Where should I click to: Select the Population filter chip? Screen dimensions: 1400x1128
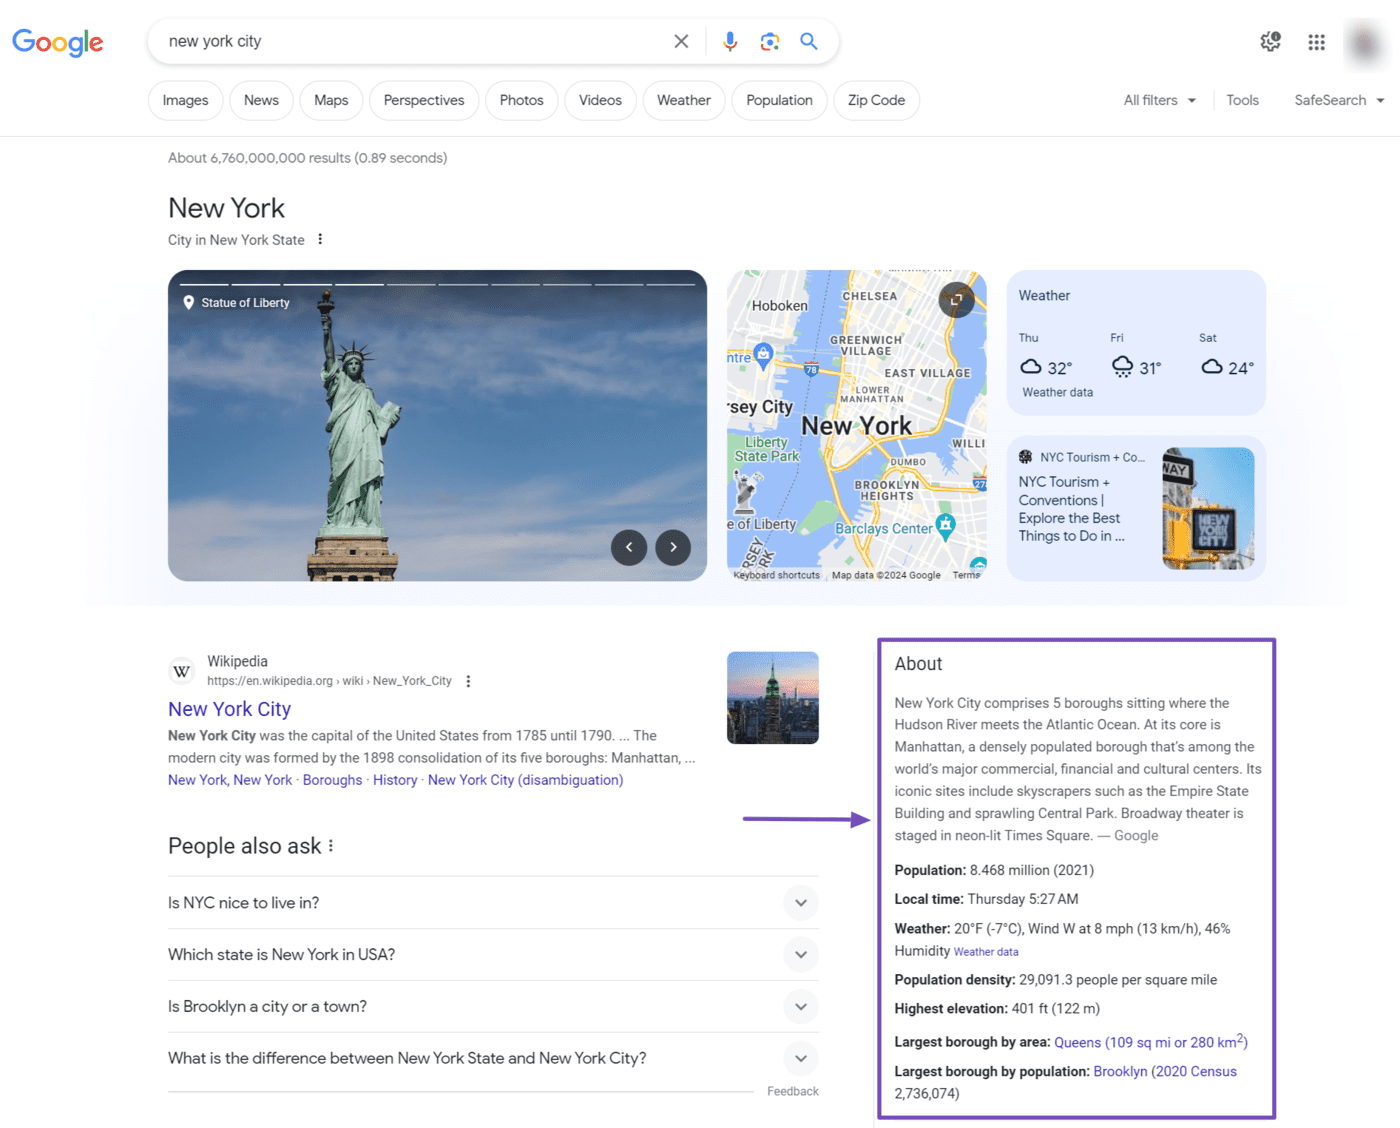pos(779,100)
